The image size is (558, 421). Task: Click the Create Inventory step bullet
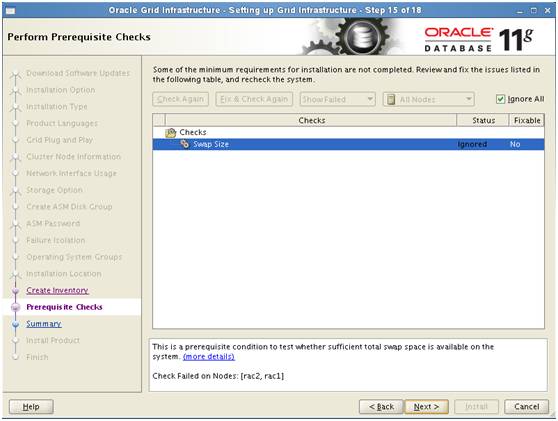pyautogui.click(x=15, y=291)
